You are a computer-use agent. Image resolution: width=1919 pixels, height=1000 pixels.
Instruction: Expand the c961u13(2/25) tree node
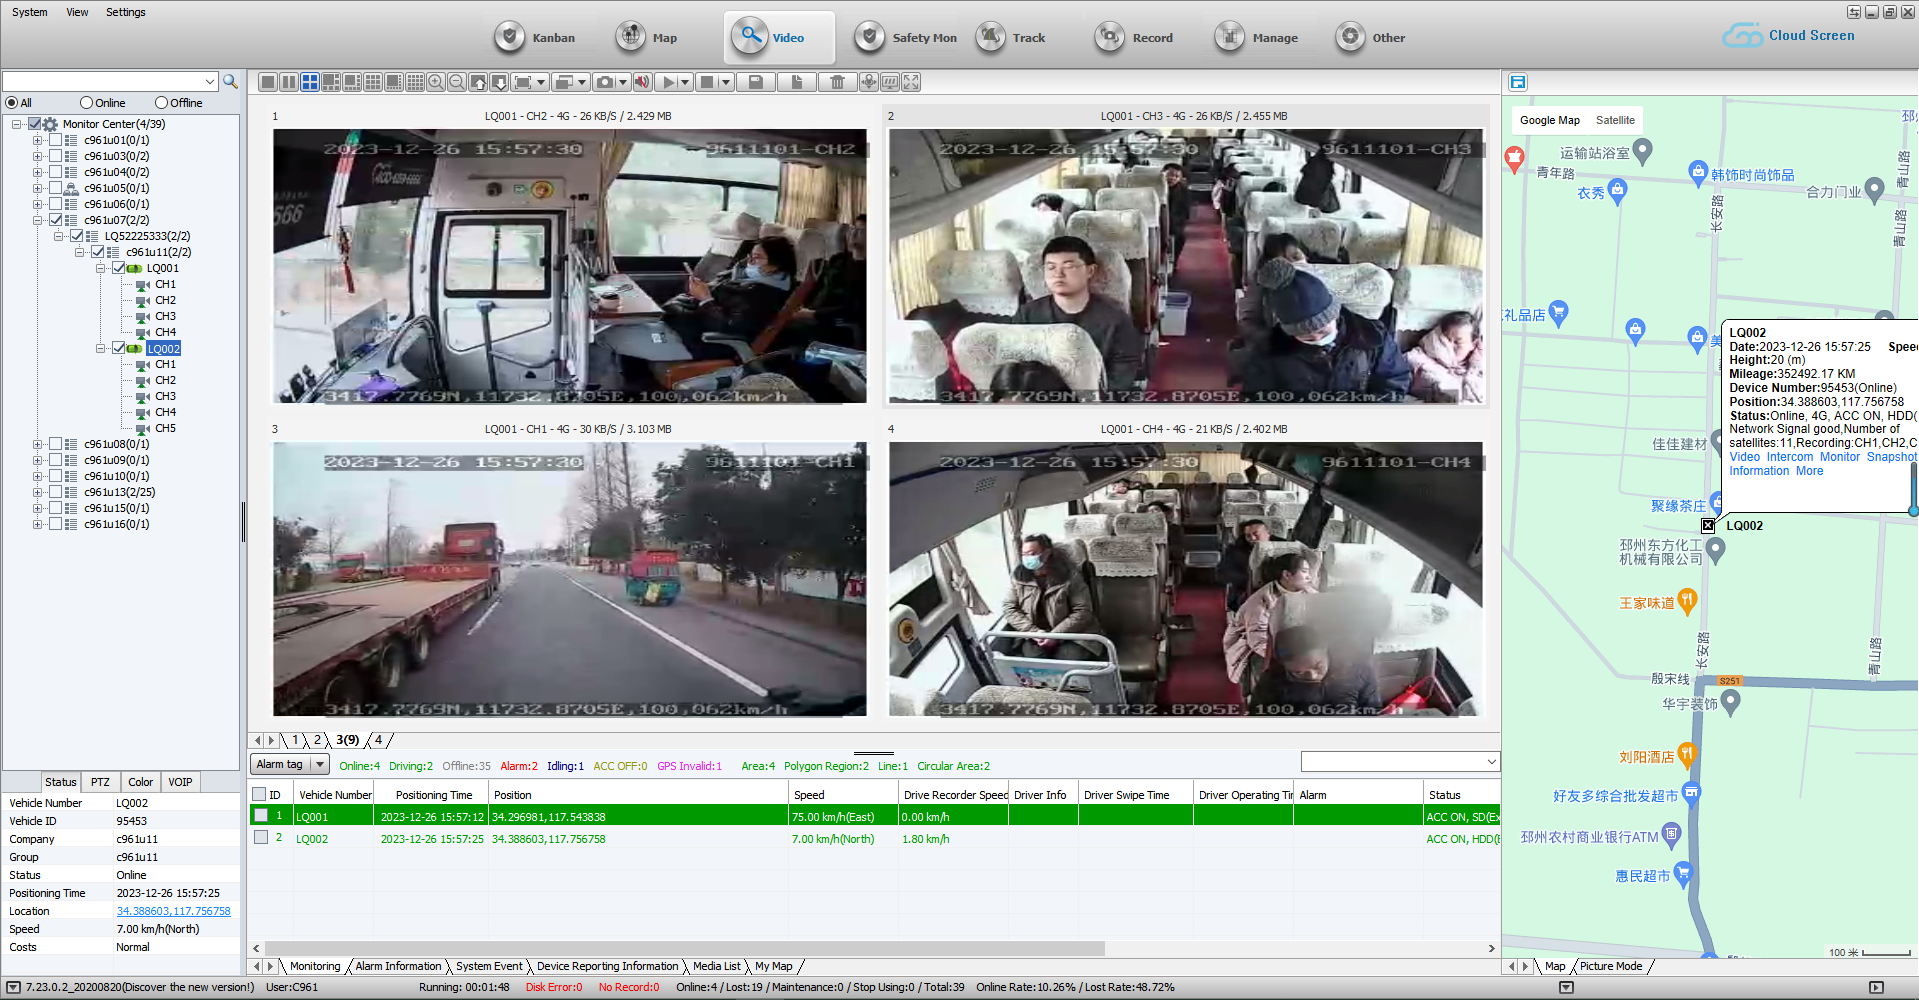point(37,492)
